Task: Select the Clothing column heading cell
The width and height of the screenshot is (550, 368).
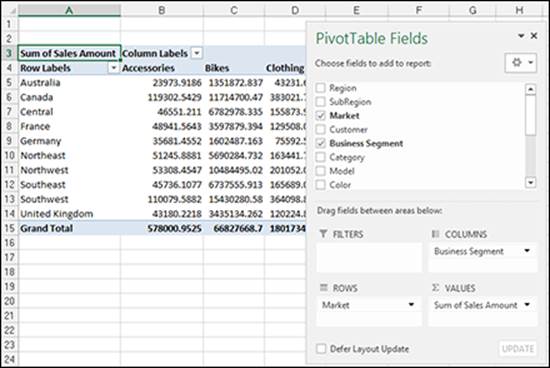Action: [285, 68]
